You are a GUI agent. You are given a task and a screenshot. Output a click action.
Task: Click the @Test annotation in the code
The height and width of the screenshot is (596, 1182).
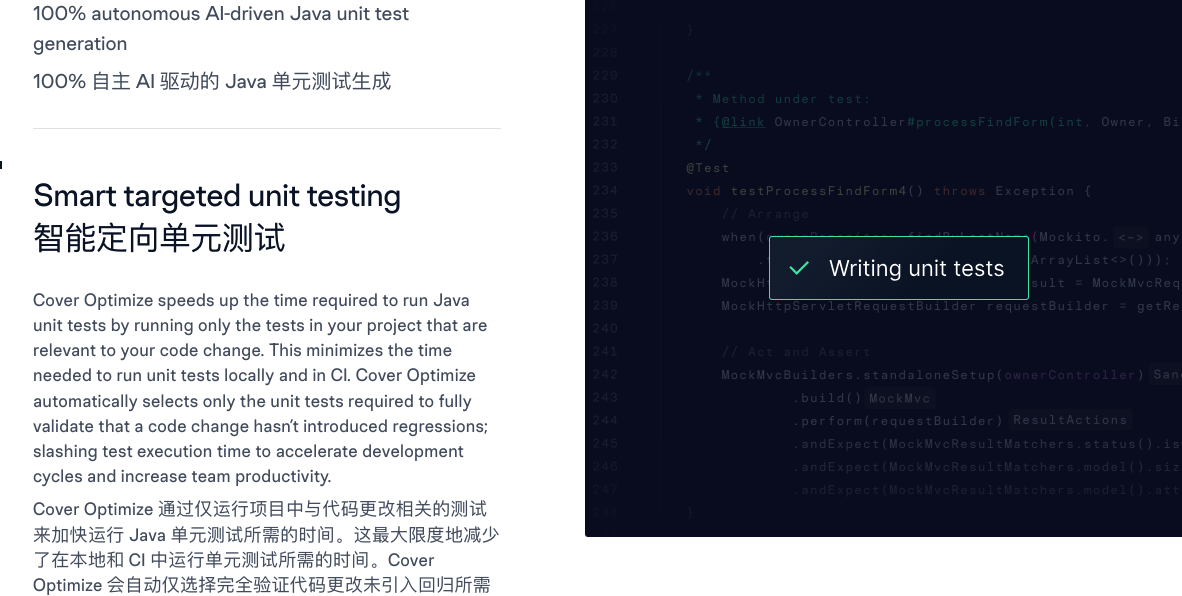pos(708,168)
